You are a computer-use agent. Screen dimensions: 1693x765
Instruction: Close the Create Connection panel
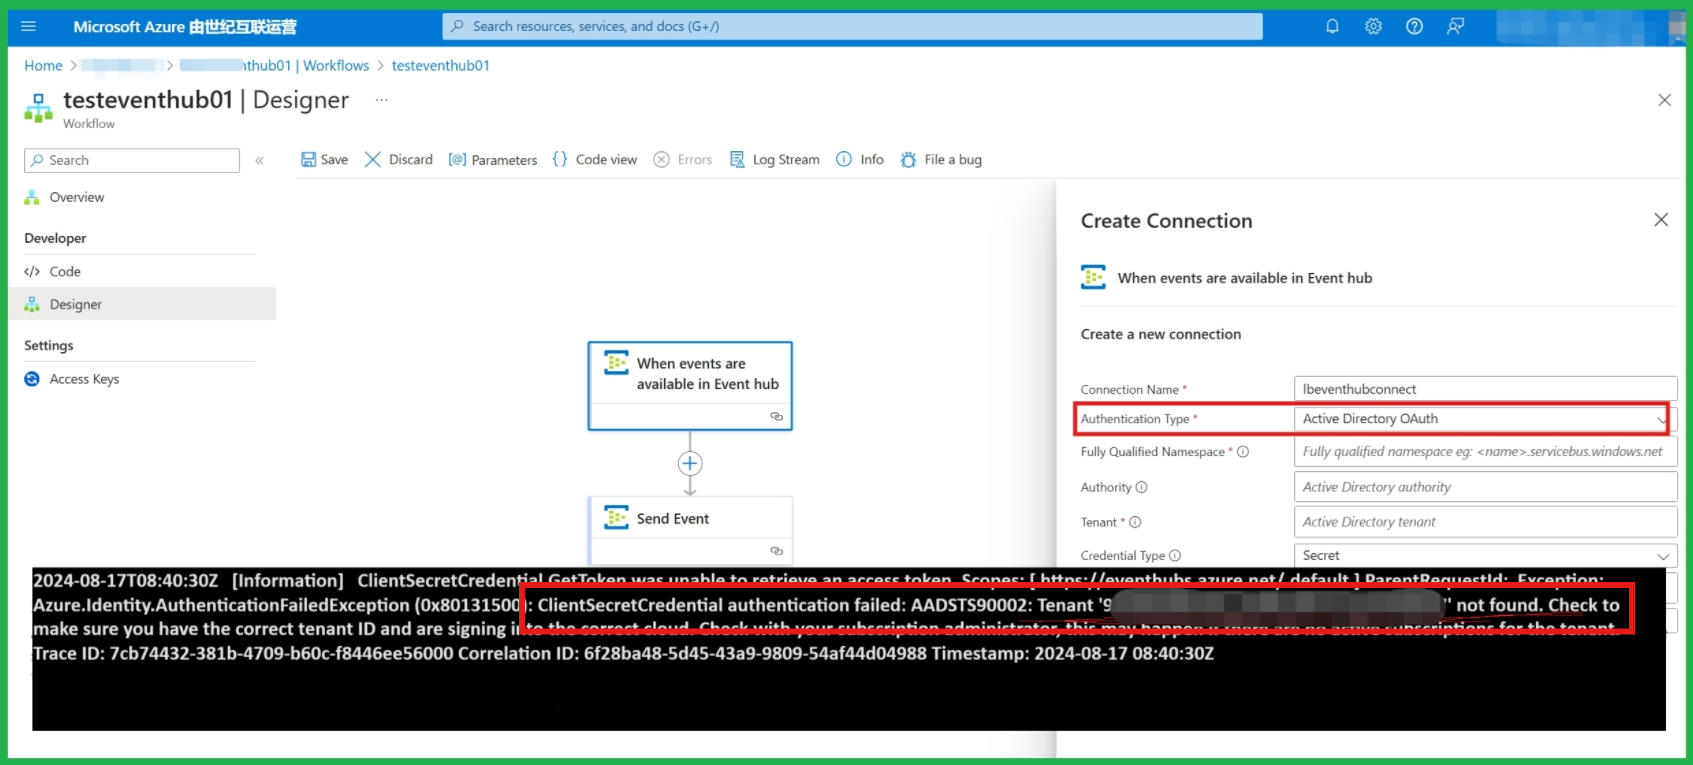[1661, 220]
